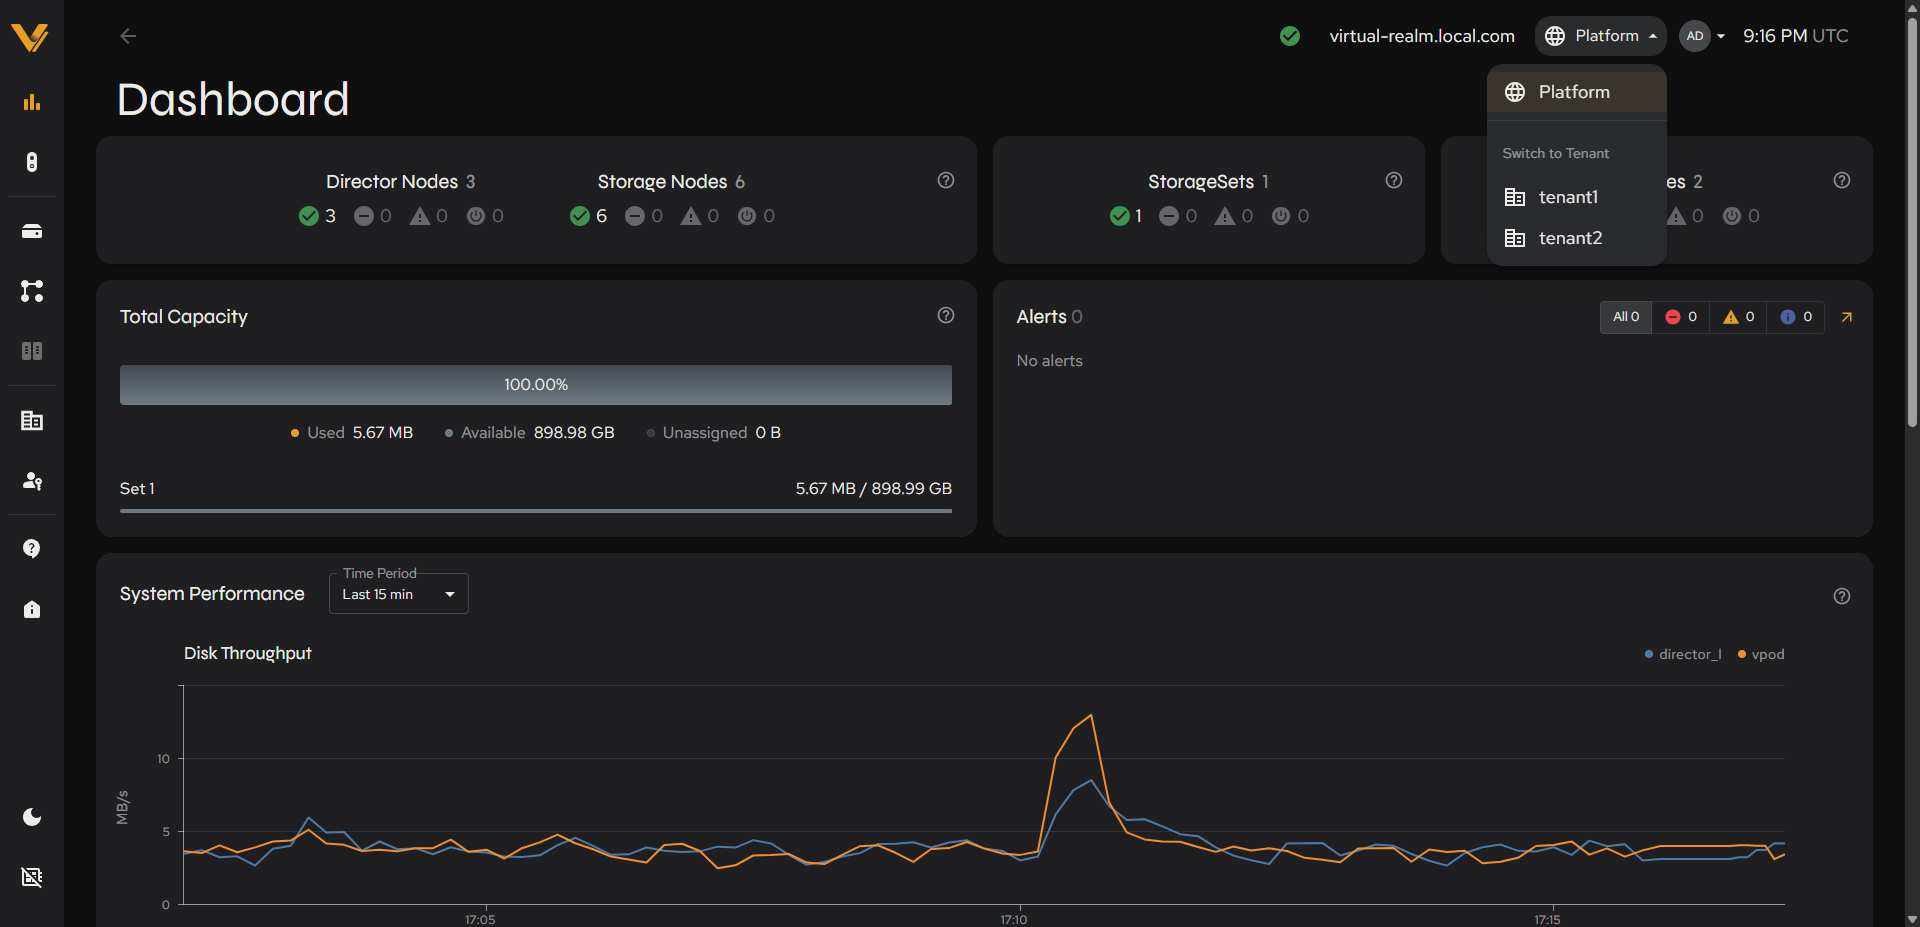Toggle director_l series in chart legend
Viewport: 1920px width, 927px height.
1683,654
